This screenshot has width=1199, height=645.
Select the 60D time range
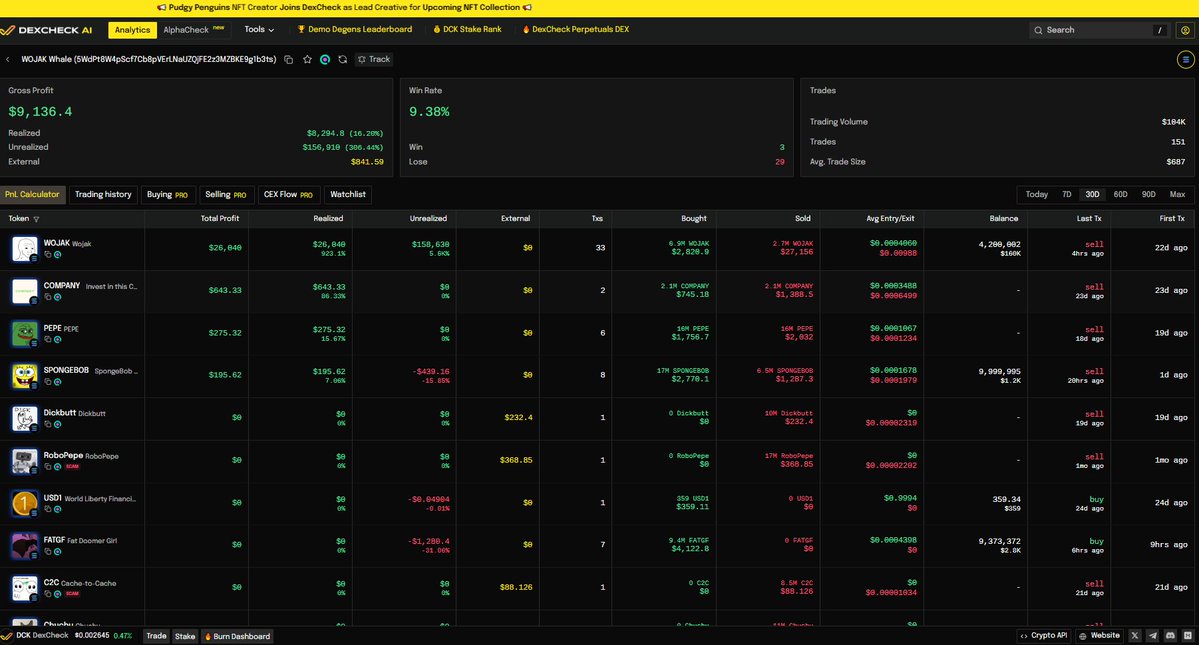[1120, 195]
